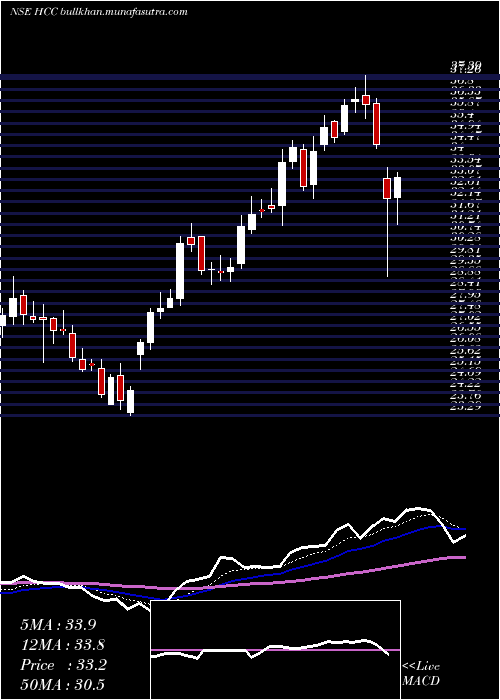This screenshot has width=500, height=700.
Task: Click the 32.14 price axis label
Action: (466, 193)
